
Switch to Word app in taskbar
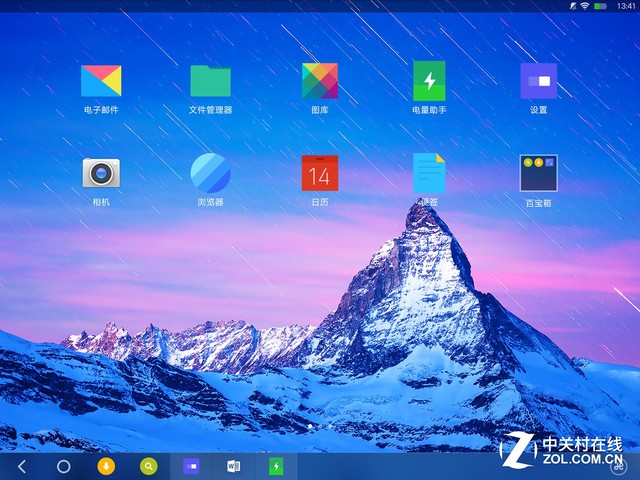coord(233,466)
